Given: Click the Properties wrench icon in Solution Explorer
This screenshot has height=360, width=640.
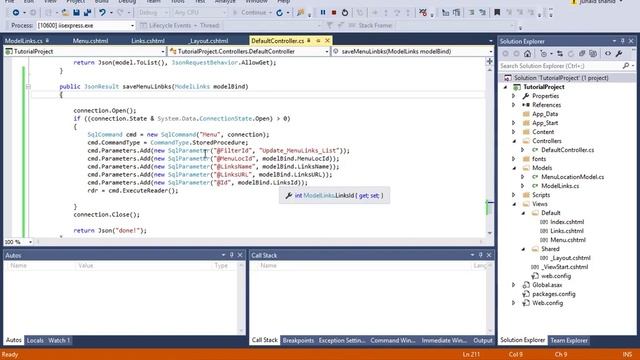Looking at the screenshot, I should [619, 53].
